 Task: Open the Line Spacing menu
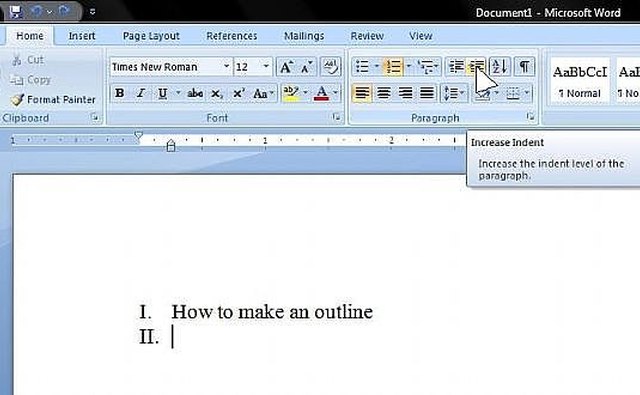coord(454,93)
